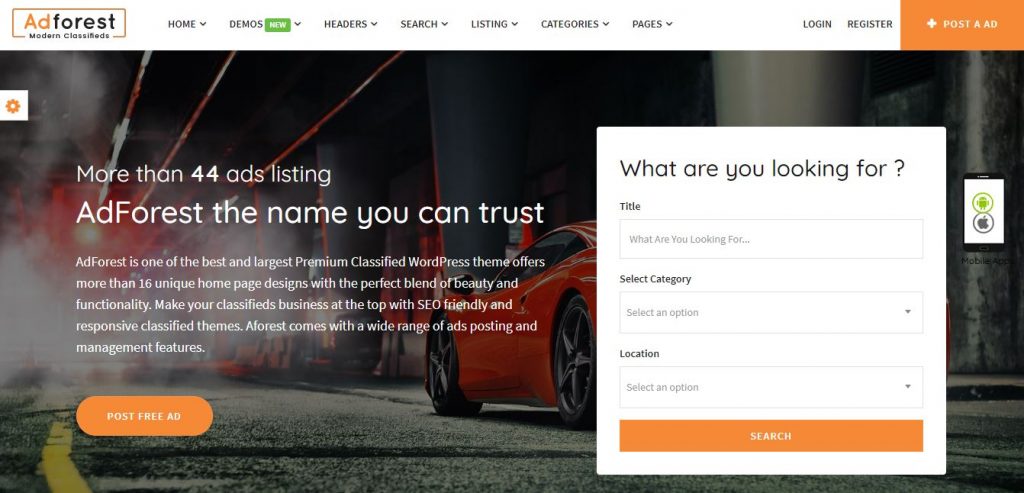Click the plus icon in Post A Ad
1024x493 pixels.
(932, 24)
